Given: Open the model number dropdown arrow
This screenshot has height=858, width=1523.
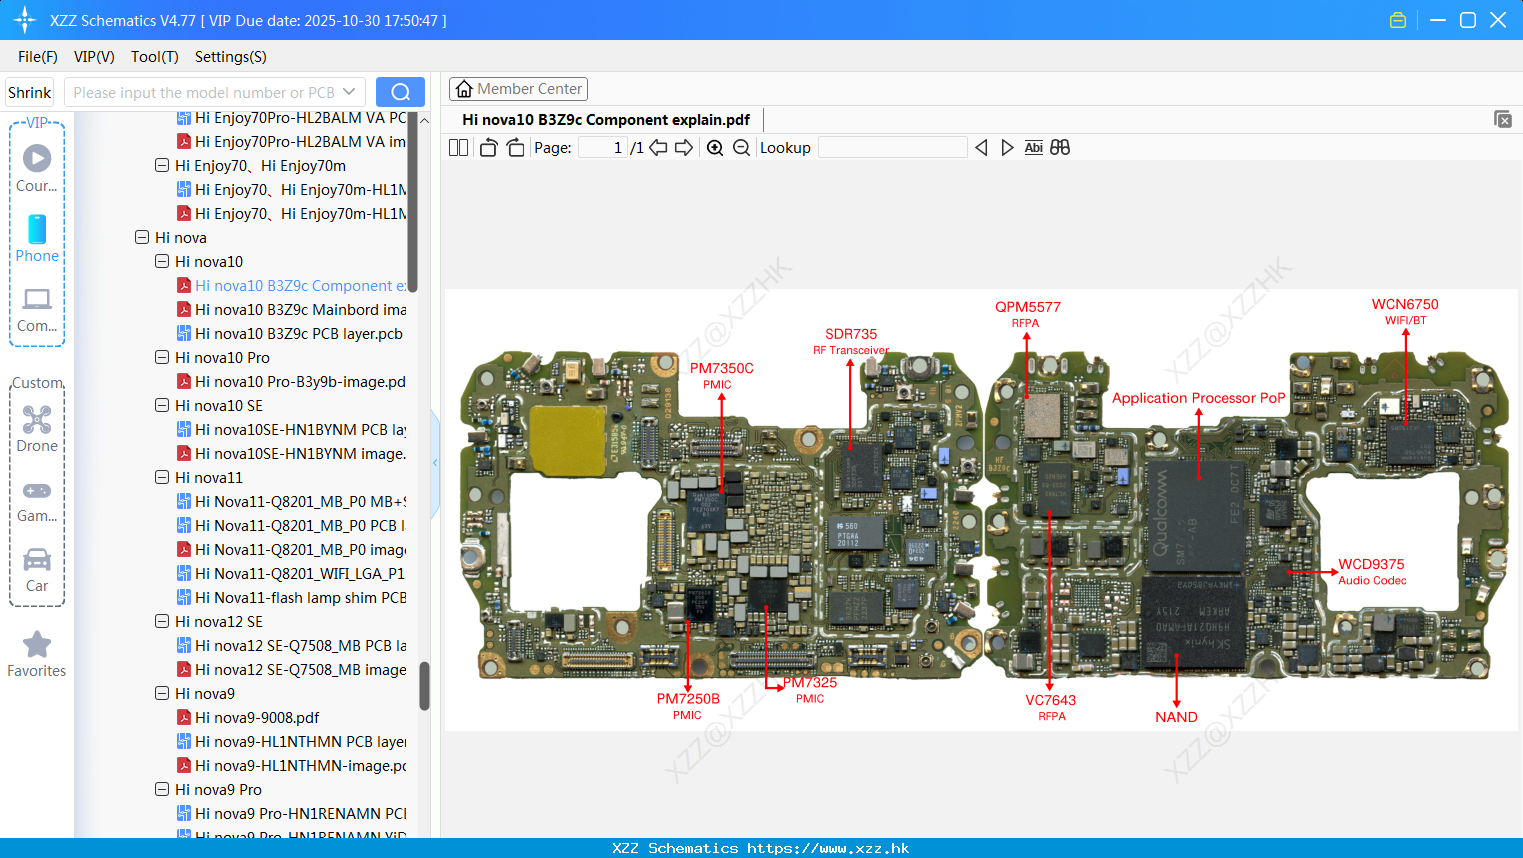Looking at the screenshot, I should (x=349, y=92).
